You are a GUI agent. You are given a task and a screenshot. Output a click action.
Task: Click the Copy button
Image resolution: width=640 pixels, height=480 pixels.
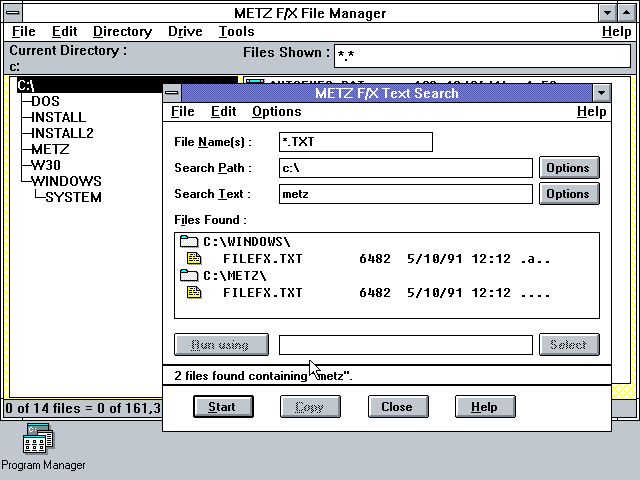pyautogui.click(x=310, y=407)
